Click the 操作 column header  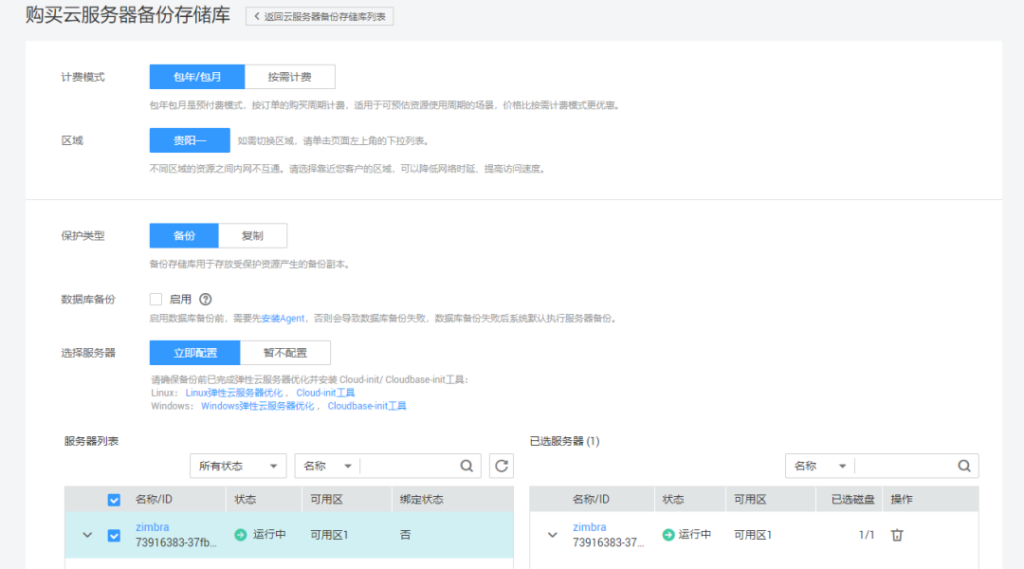(x=901, y=500)
